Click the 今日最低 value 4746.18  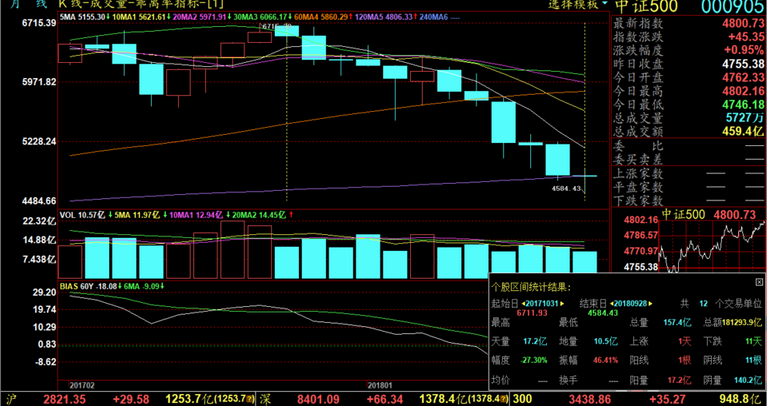[x=743, y=104]
